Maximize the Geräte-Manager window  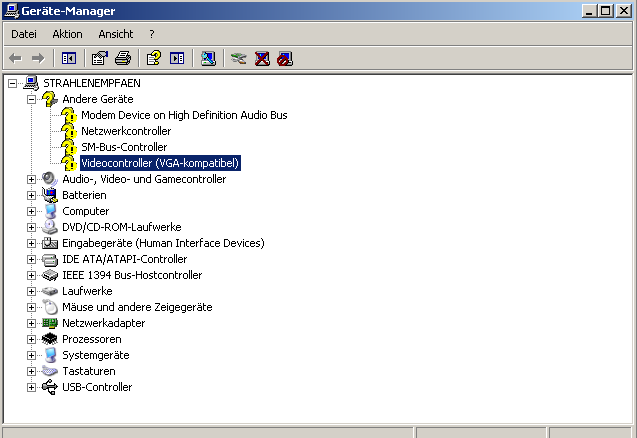(x=605, y=11)
